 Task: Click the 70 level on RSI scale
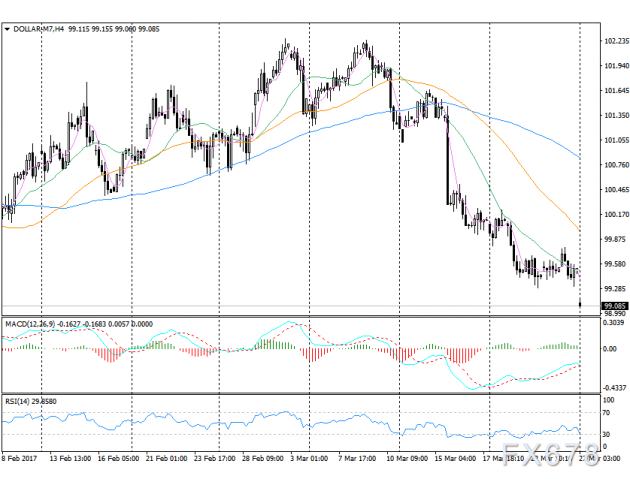point(606,413)
